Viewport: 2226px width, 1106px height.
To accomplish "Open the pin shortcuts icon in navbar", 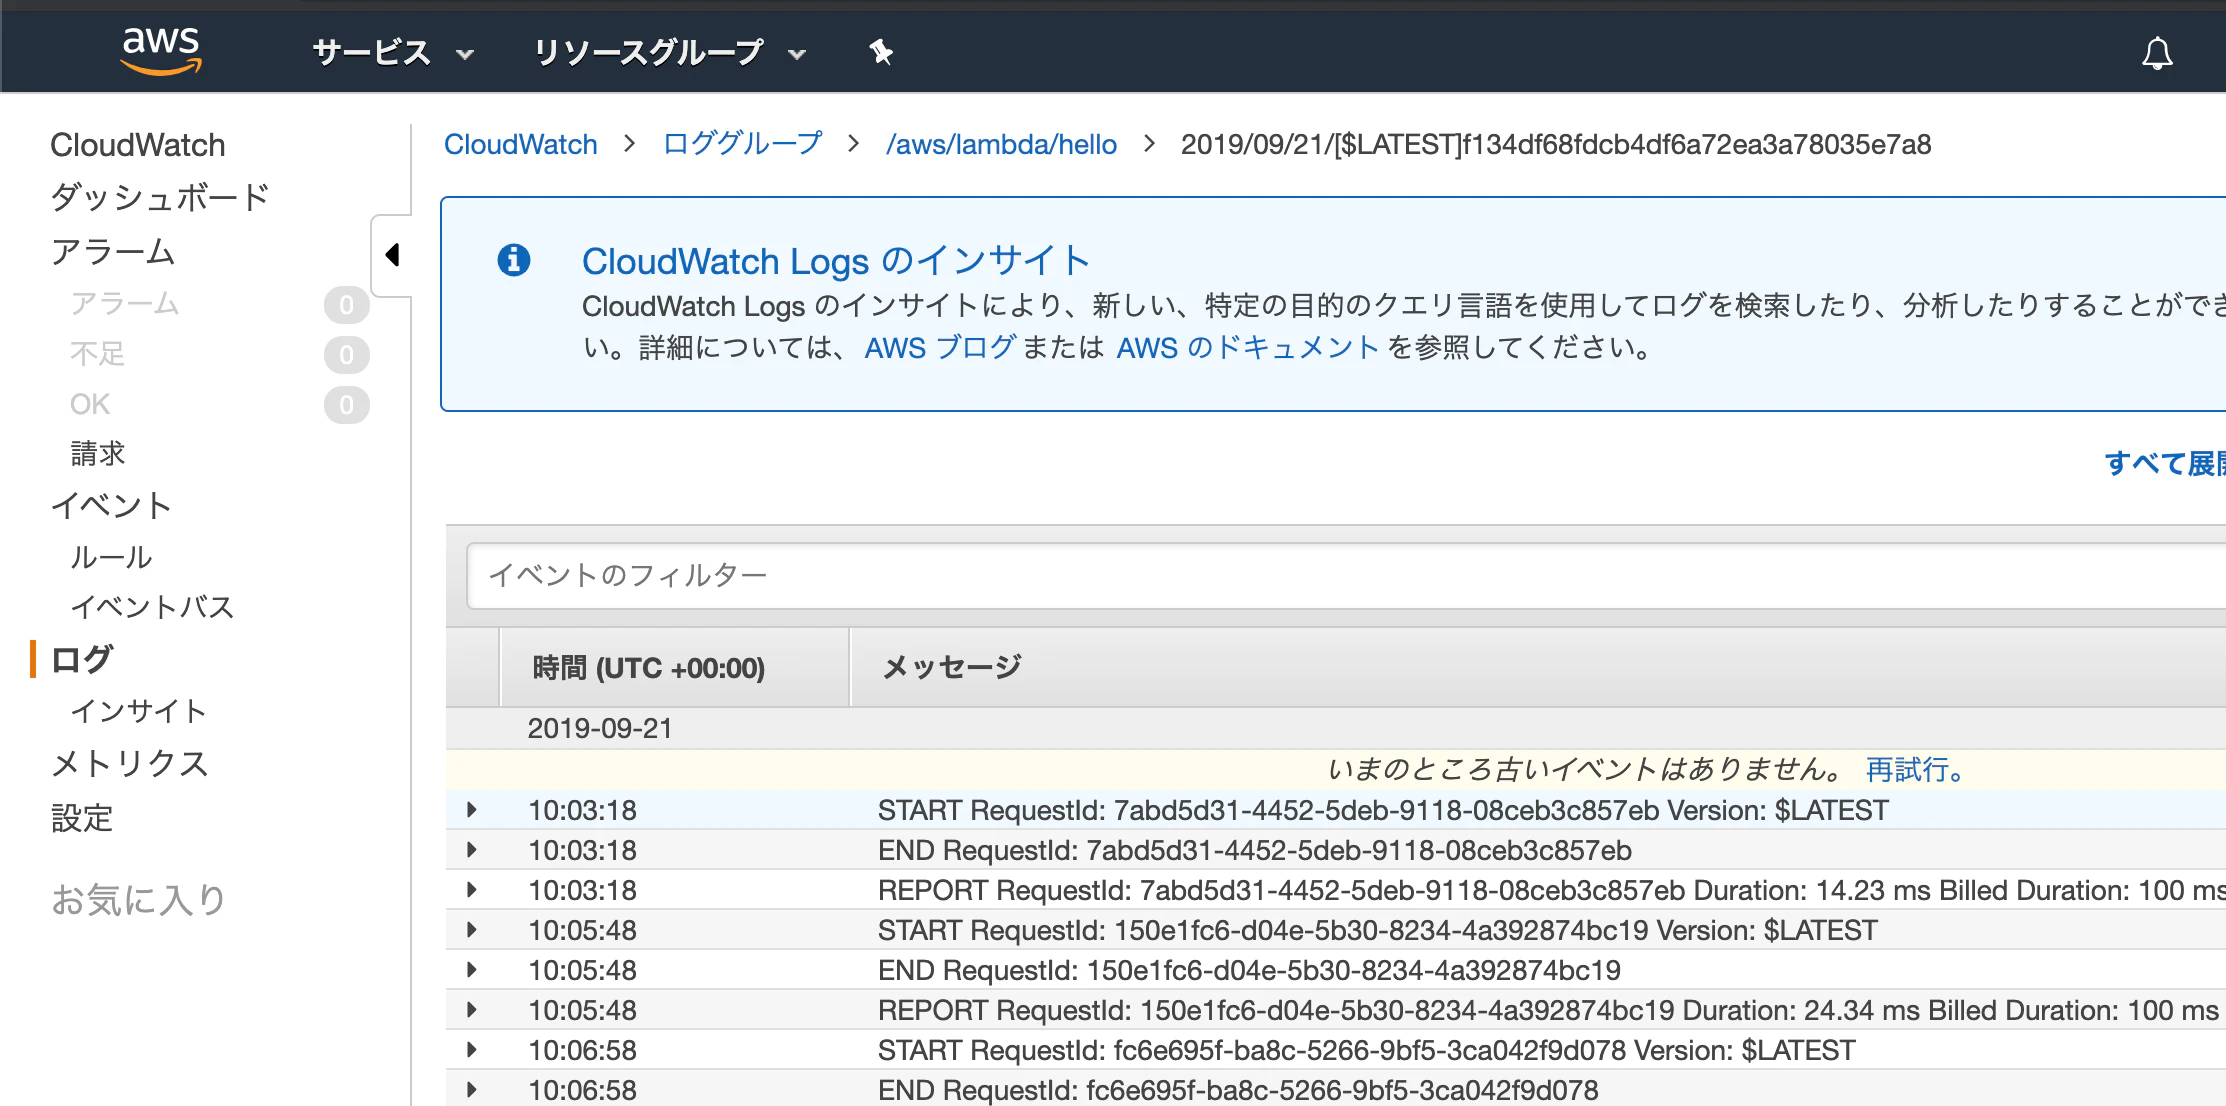I will (880, 52).
